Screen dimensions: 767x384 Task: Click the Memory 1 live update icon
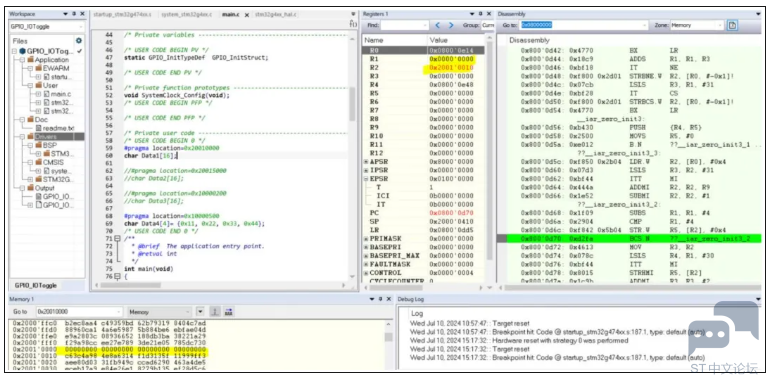tap(214, 312)
